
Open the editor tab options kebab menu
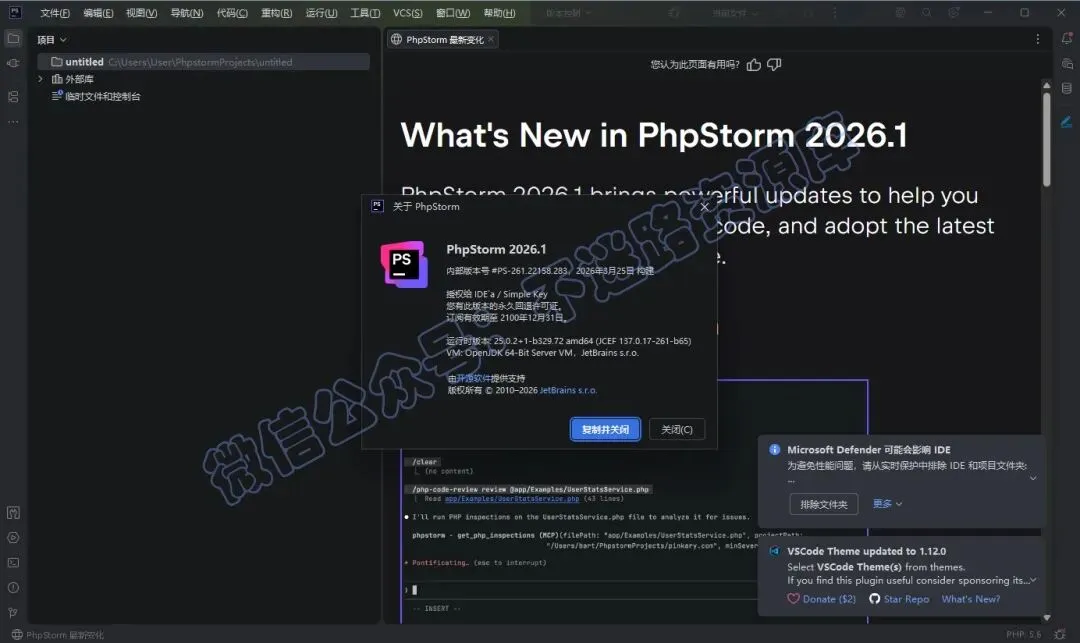(1037, 39)
